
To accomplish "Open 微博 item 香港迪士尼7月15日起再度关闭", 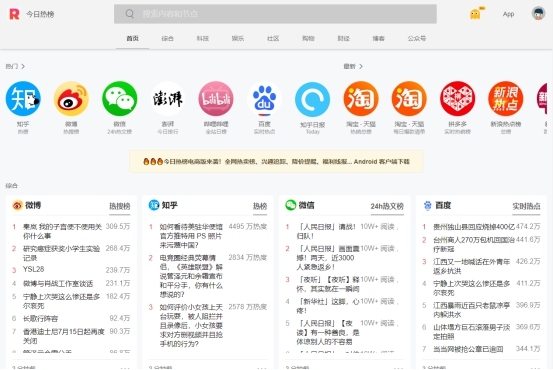I will point(64,336).
